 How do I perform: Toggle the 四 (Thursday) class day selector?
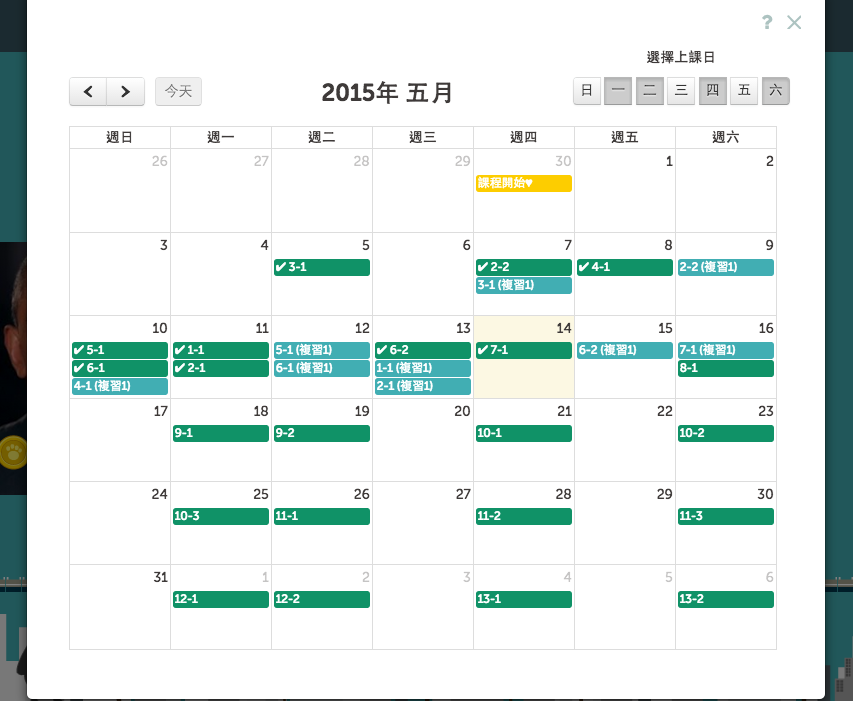point(712,90)
